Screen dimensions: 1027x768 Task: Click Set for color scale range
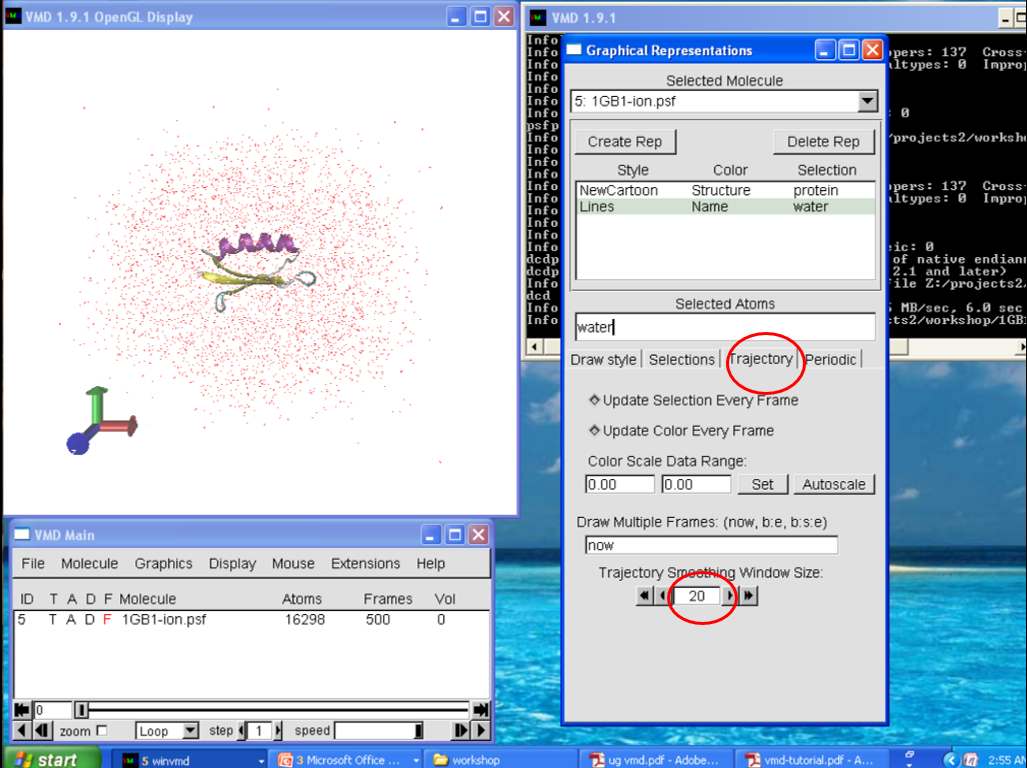(762, 485)
